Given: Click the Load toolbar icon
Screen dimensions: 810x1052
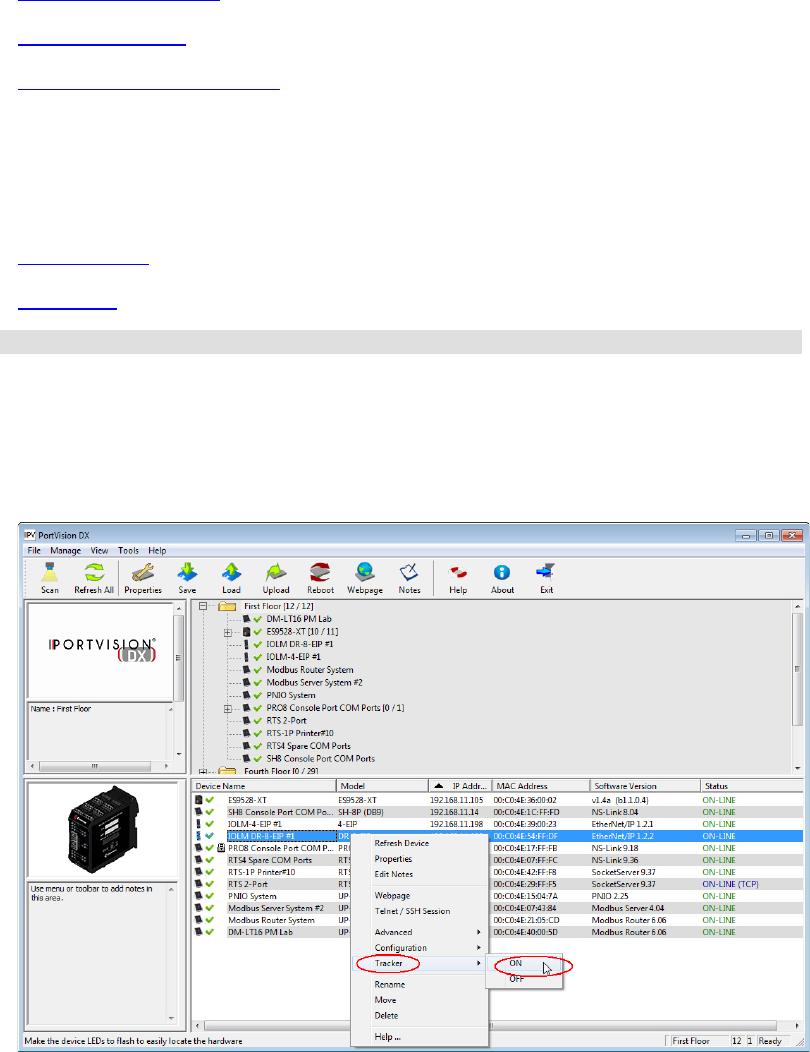Looking at the screenshot, I should [232, 578].
